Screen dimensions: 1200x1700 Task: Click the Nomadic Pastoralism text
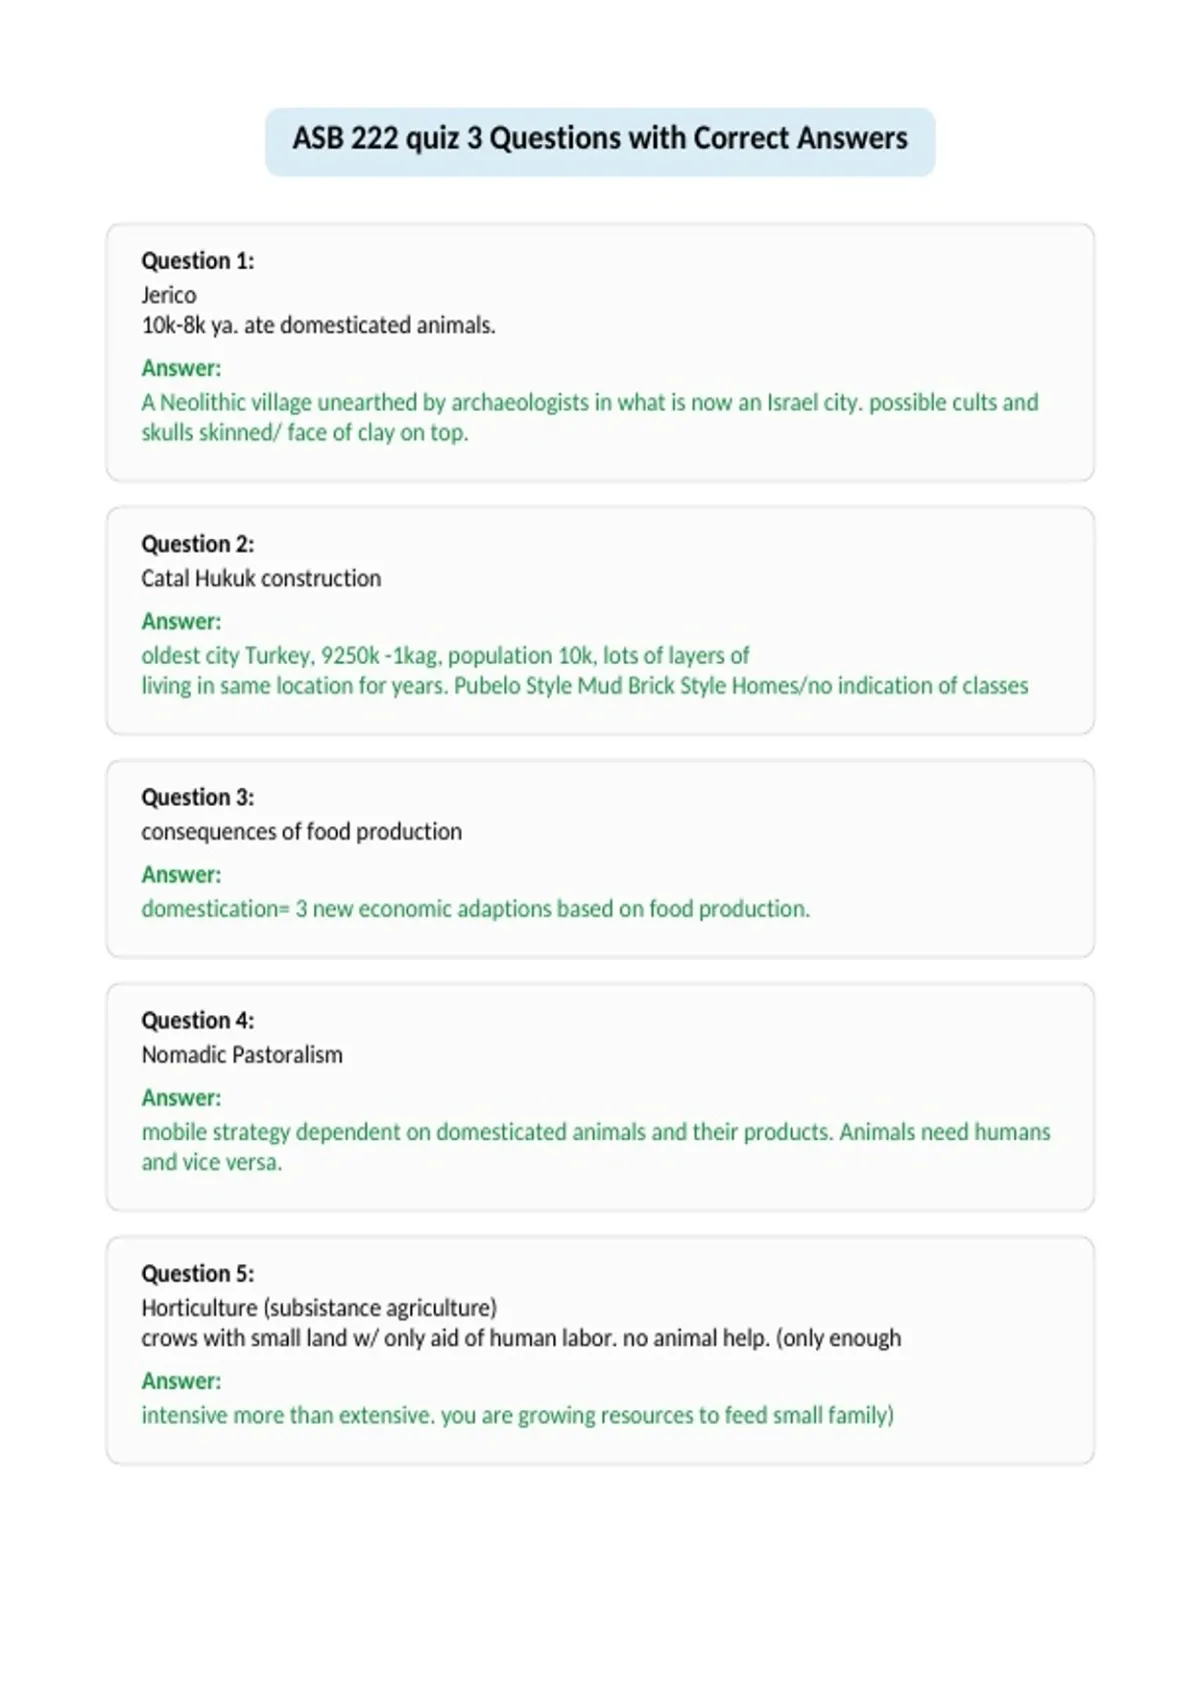pos(241,1054)
